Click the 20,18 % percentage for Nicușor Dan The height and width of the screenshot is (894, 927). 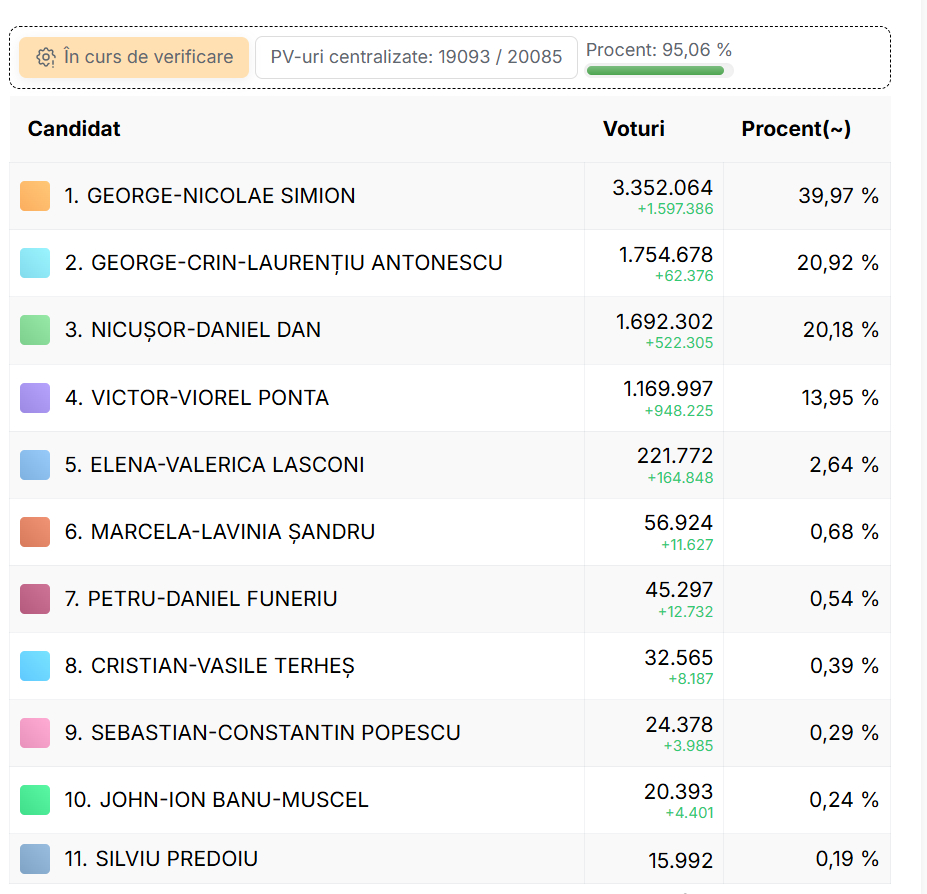pos(840,330)
